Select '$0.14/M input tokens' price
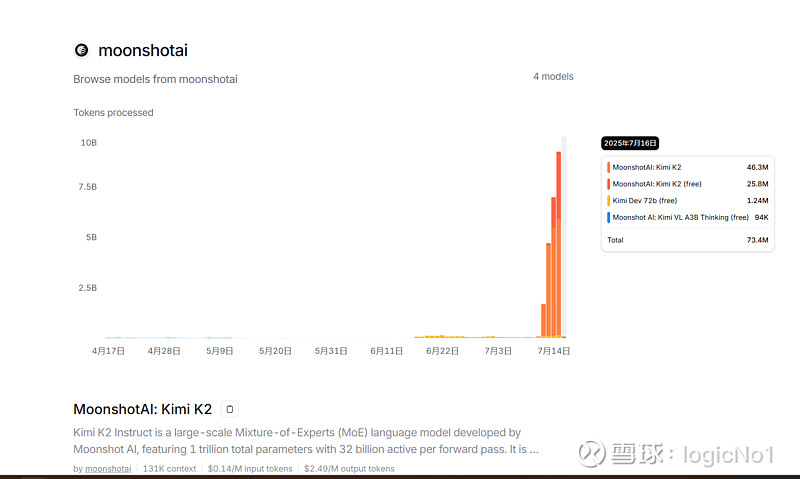The height and width of the screenshot is (479, 800). point(250,468)
